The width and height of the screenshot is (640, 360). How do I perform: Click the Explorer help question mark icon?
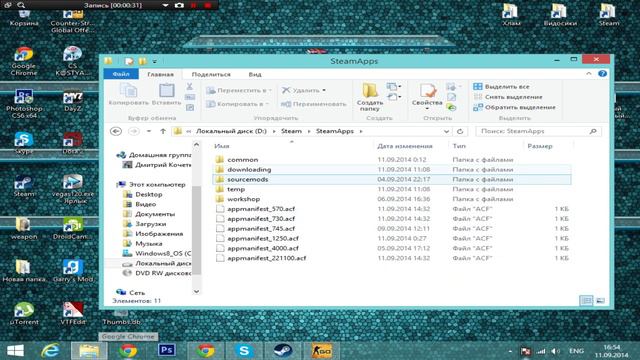point(602,74)
